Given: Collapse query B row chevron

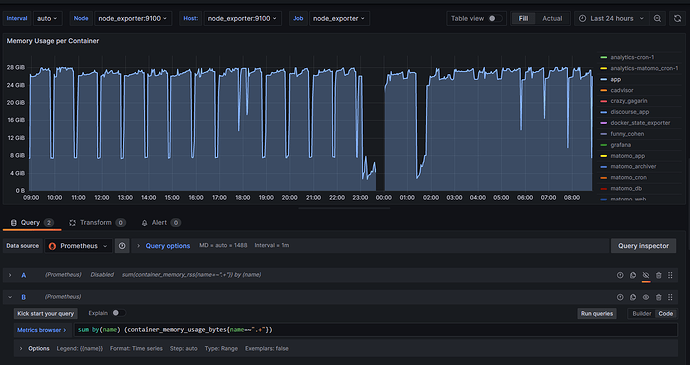Looking at the screenshot, I should (x=10, y=297).
